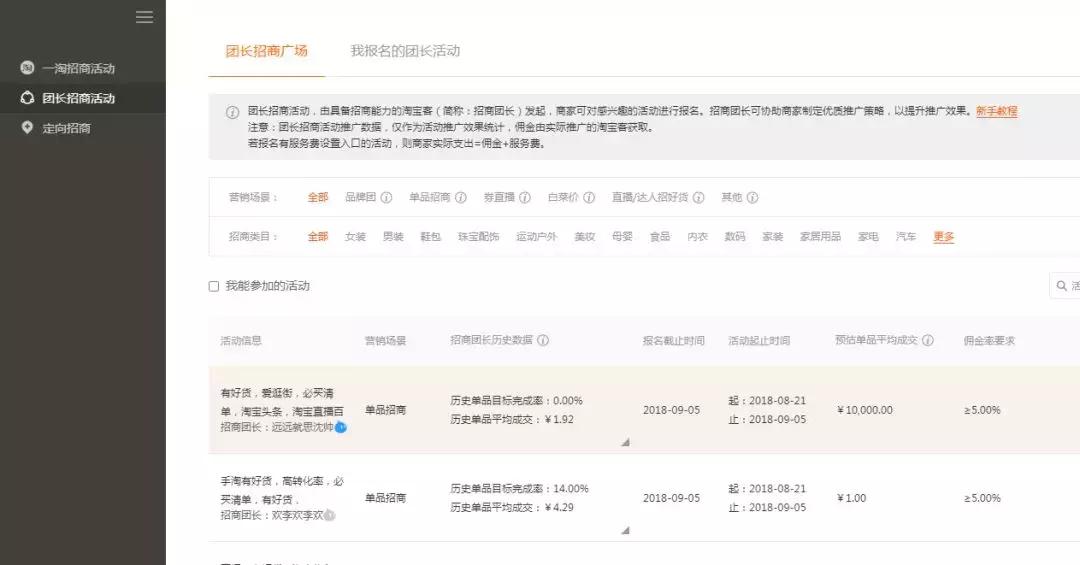Click 历史单品平均成交：¥1.92 text
Screen dimensions: 1080x565
[512, 420]
